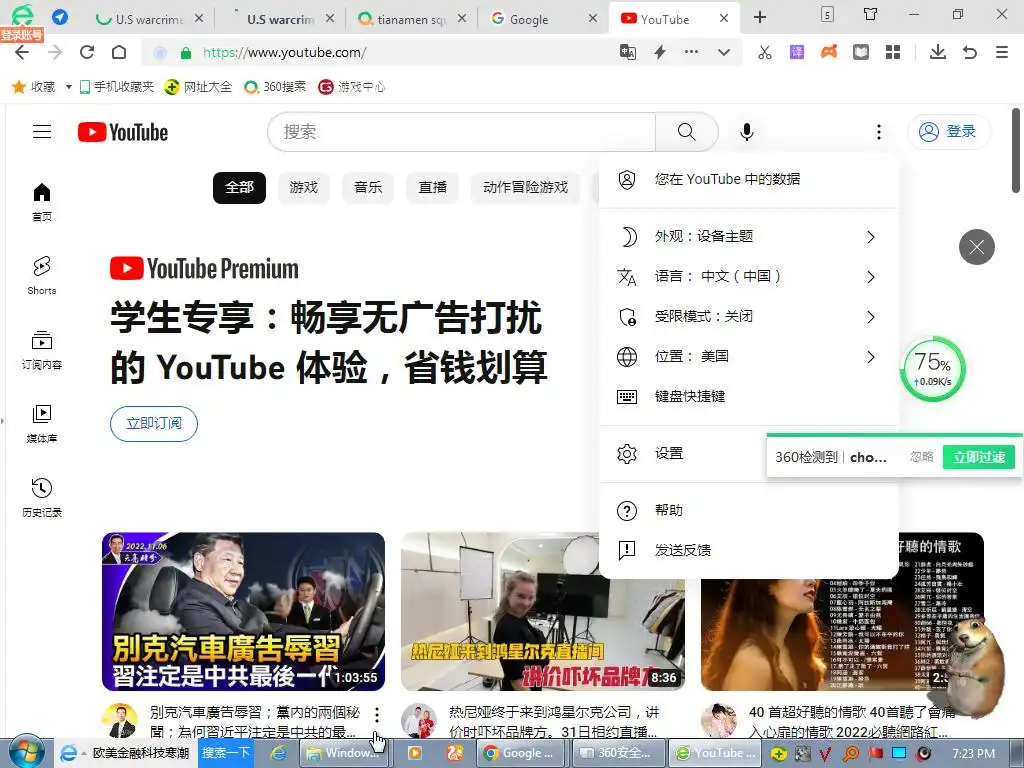This screenshot has width=1024, height=768.
Task: Select the 游戏 filter chip
Action: click(303, 187)
